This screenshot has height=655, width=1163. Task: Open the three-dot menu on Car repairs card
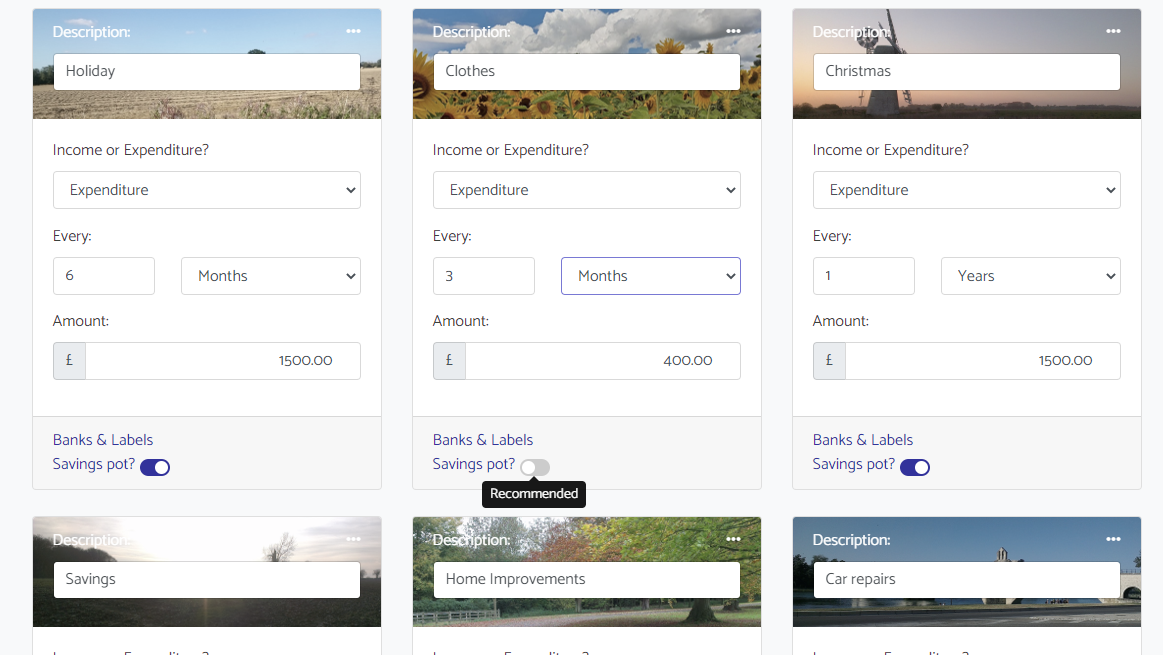click(x=1113, y=539)
